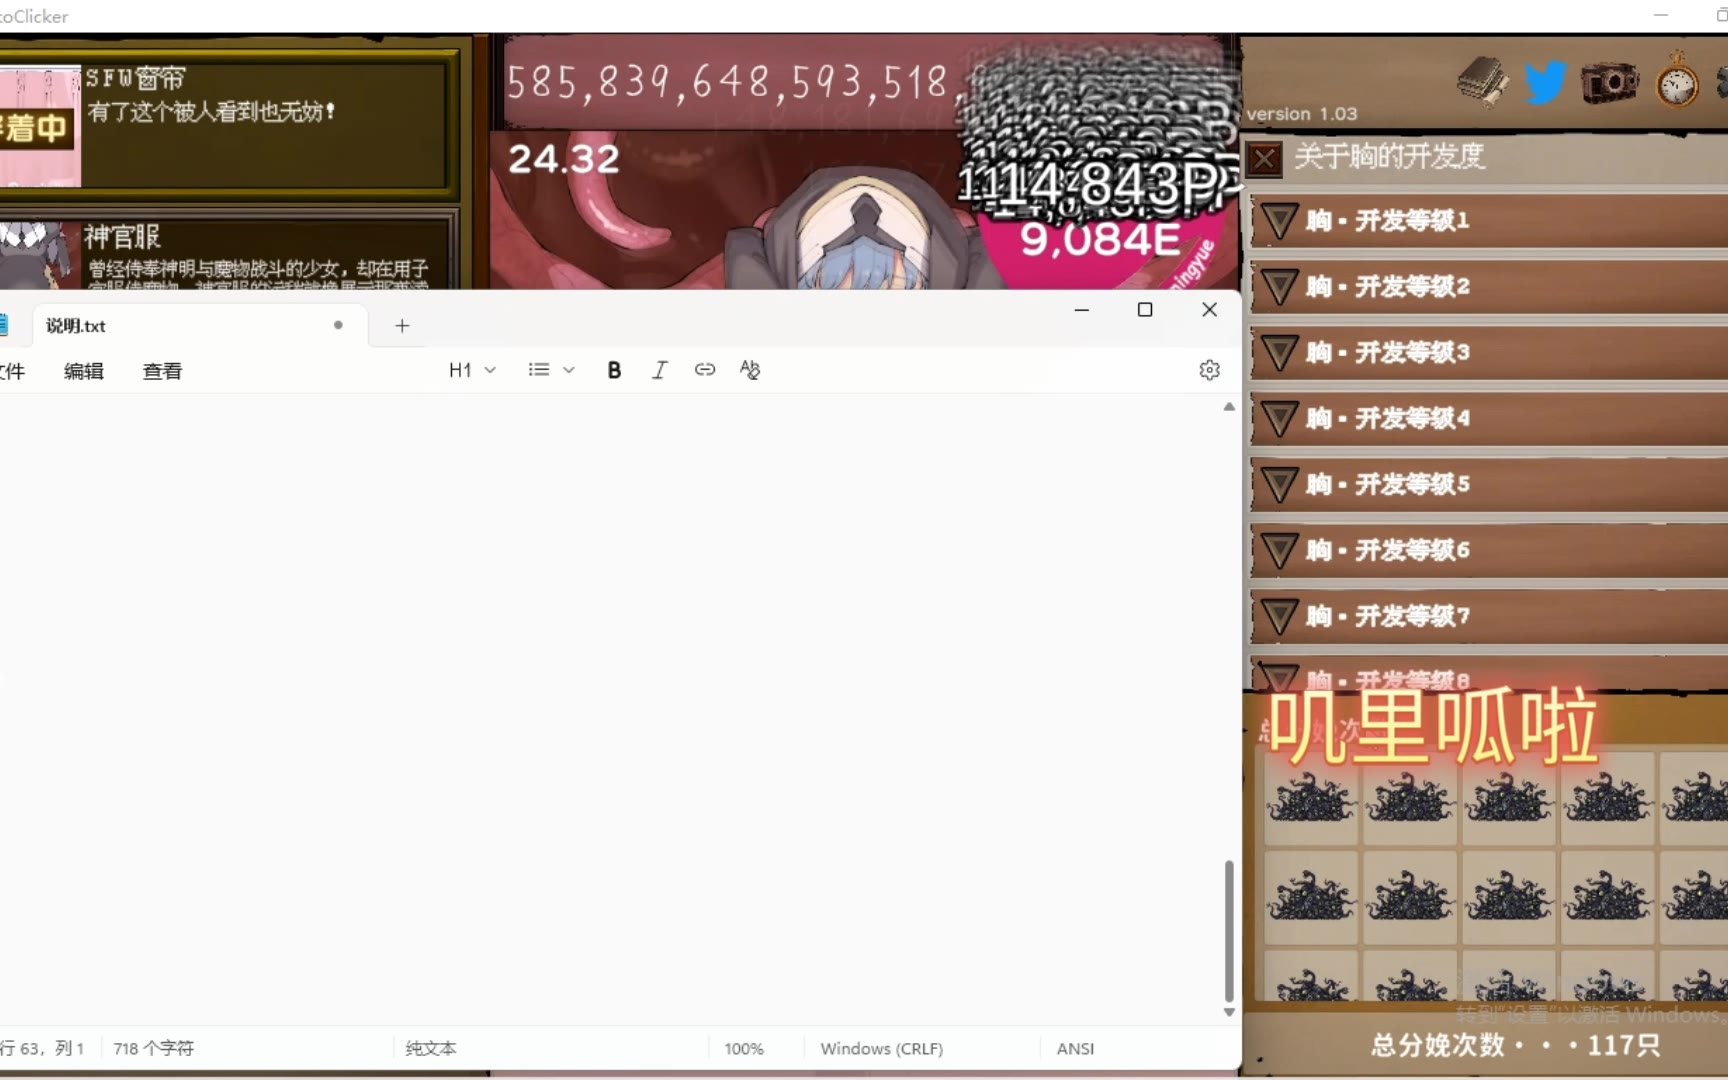This screenshot has height=1080, width=1728.
Task: Close the 关于胸的开发度 panel
Action: click(1265, 158)
